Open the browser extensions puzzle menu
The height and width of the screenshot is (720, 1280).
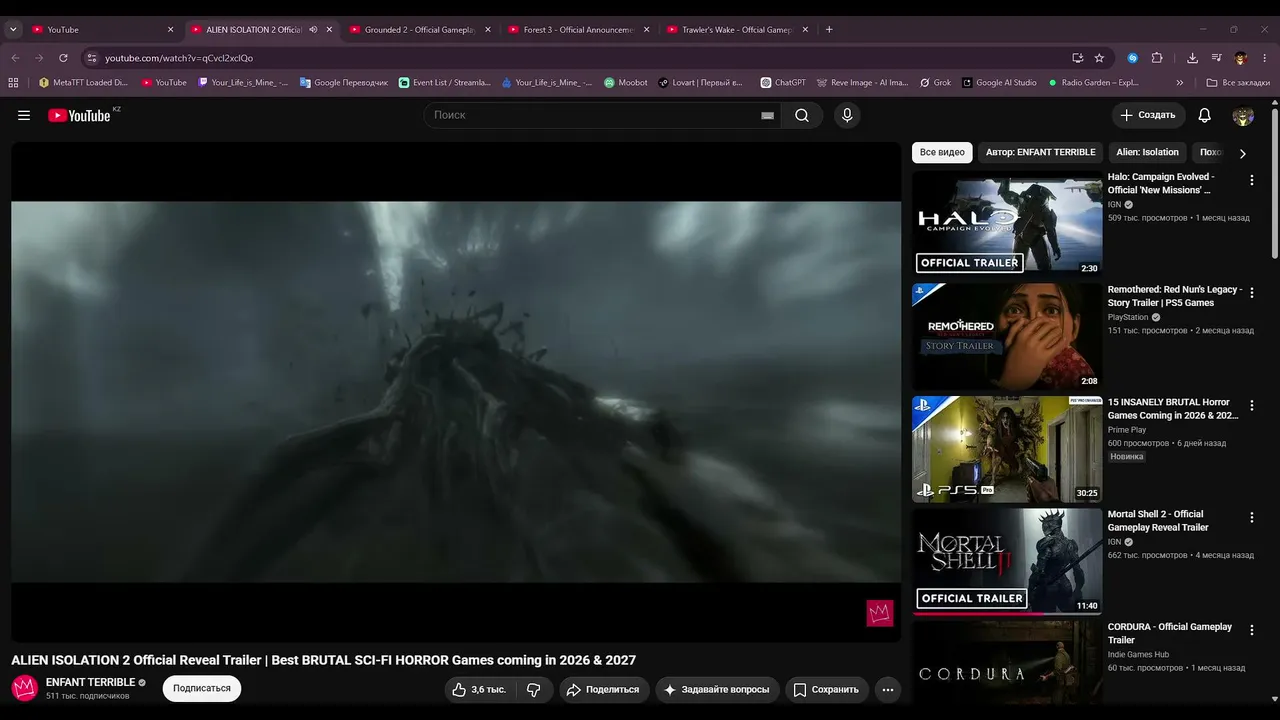click(1157, 58)
